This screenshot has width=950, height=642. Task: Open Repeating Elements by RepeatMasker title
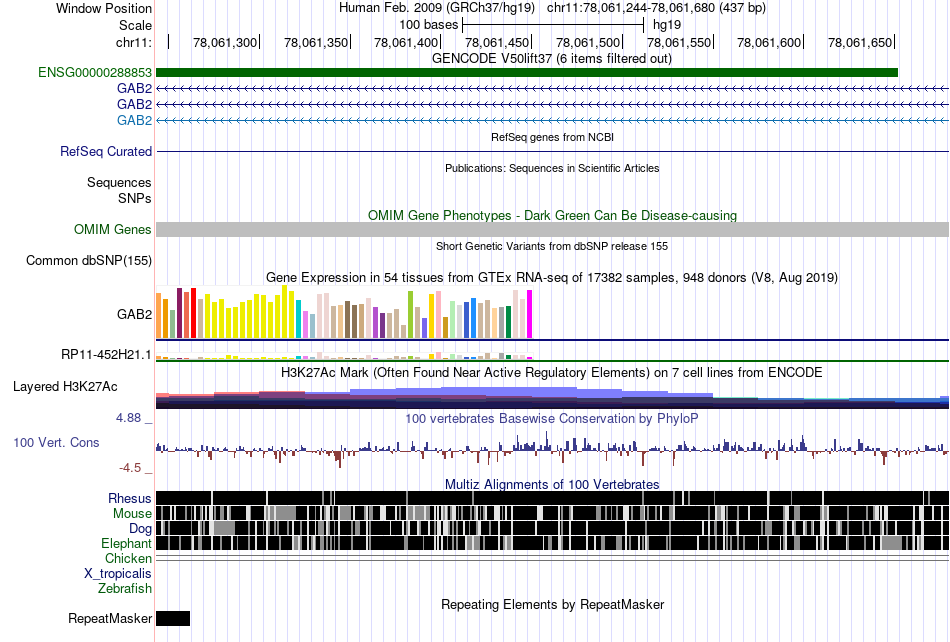(552, 604)
